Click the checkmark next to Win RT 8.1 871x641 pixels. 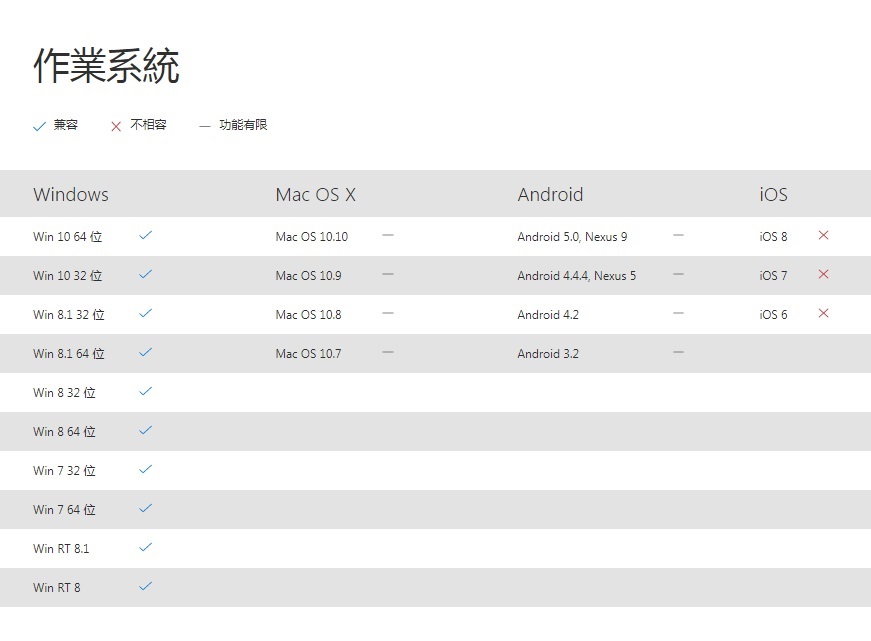[x=146, y=547]
